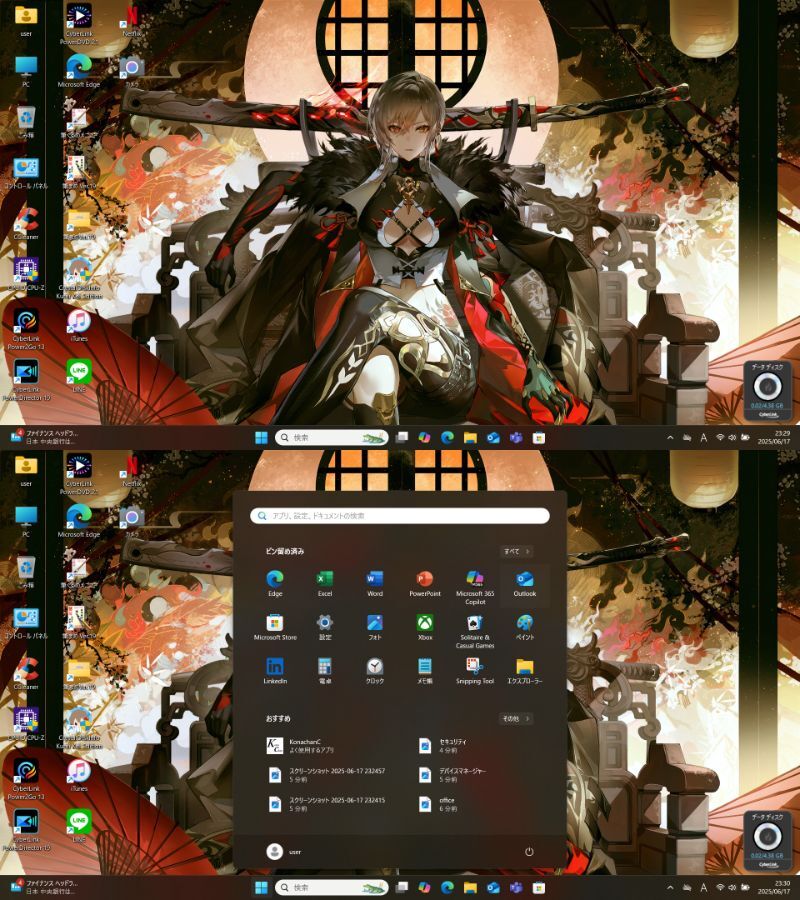800x900 pixels.
Task: Open Outlook from the Start menu
Action: pos(525,583)
